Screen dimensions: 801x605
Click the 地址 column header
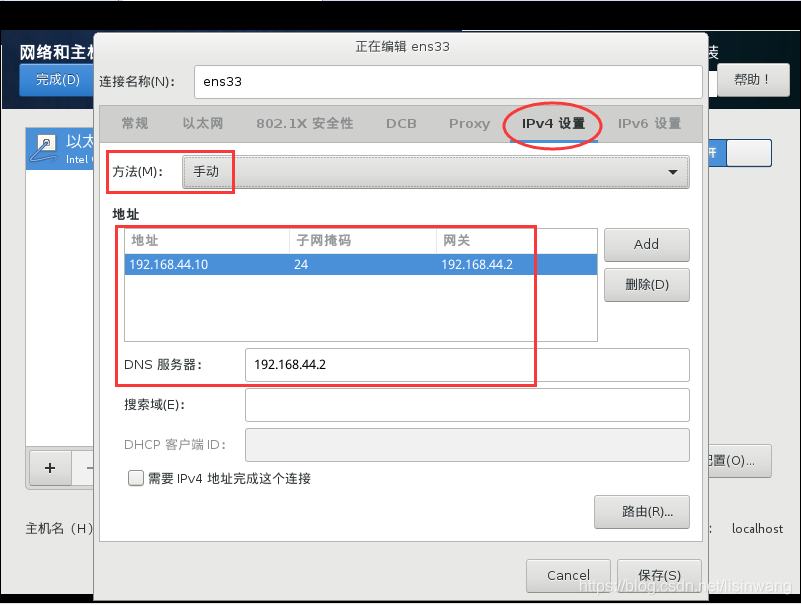coord(207,241)
